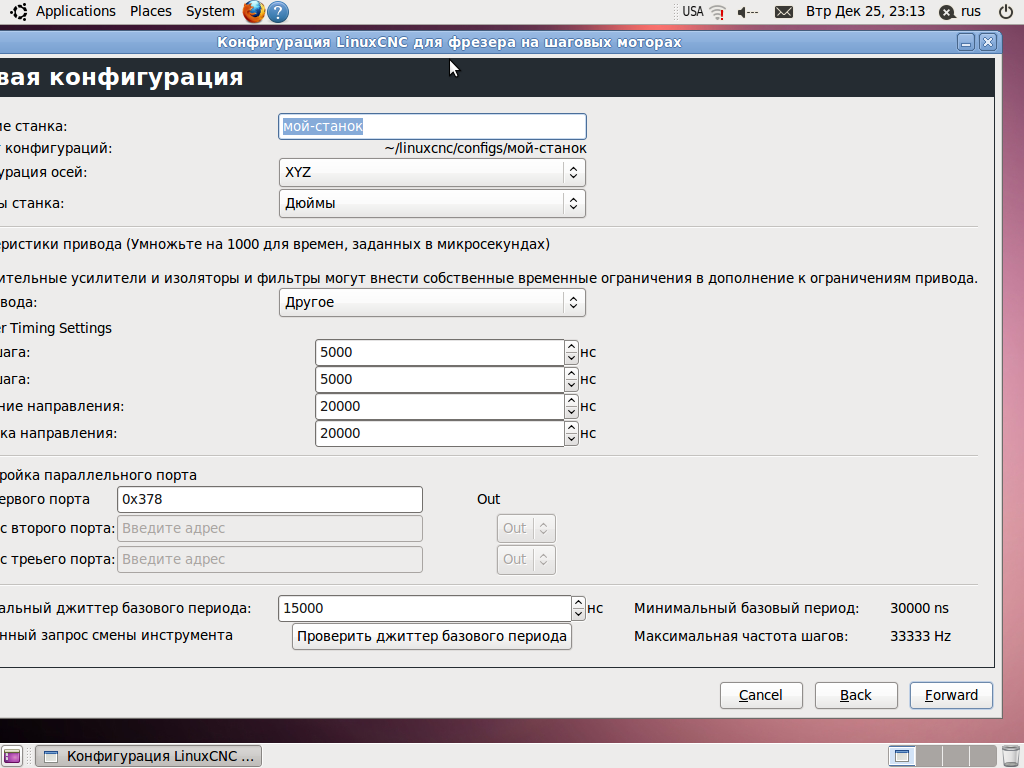The width and height of the screenshot is (1024, 768).
Task: Expand the Другое driver type dropdown
Action: [x=432, y=302]
